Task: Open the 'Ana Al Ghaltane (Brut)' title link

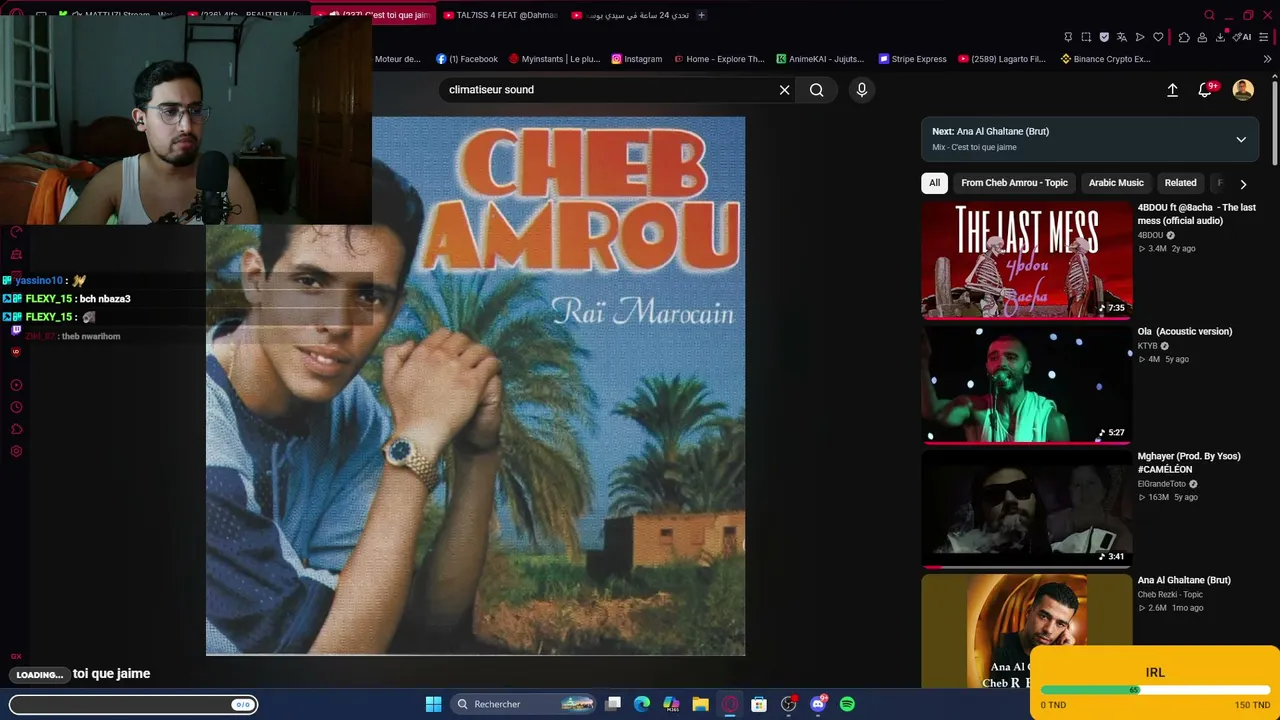Action: tap(1184, 580)
